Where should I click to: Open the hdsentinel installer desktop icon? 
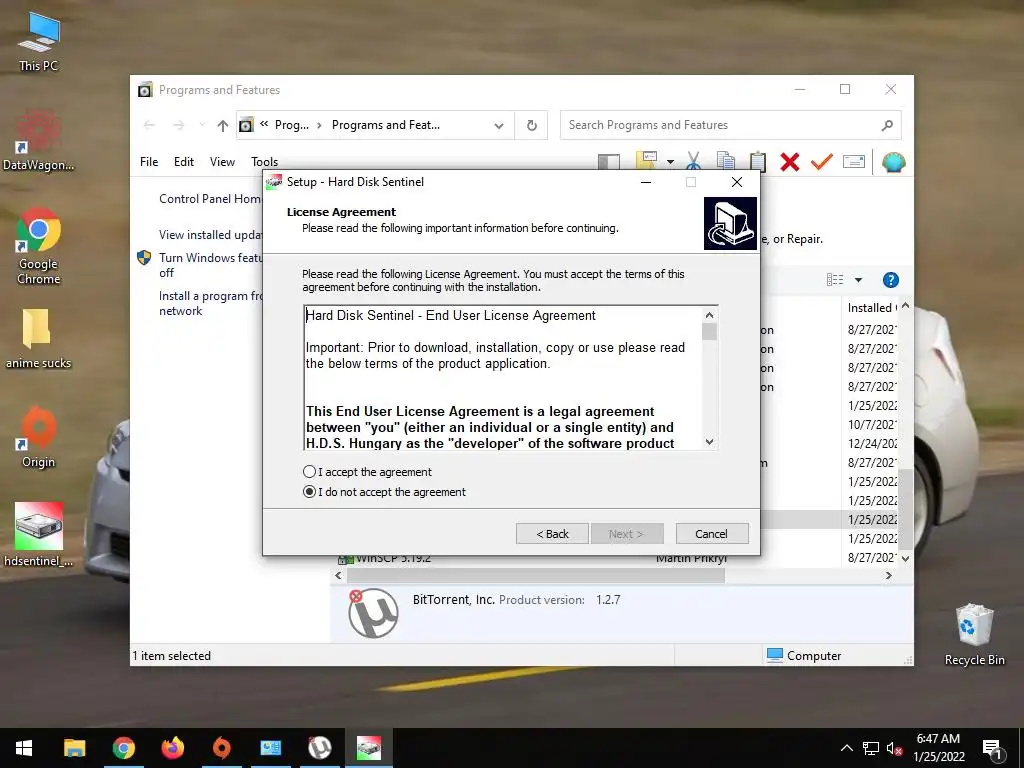pyautogui.click(x=39, y=534)
